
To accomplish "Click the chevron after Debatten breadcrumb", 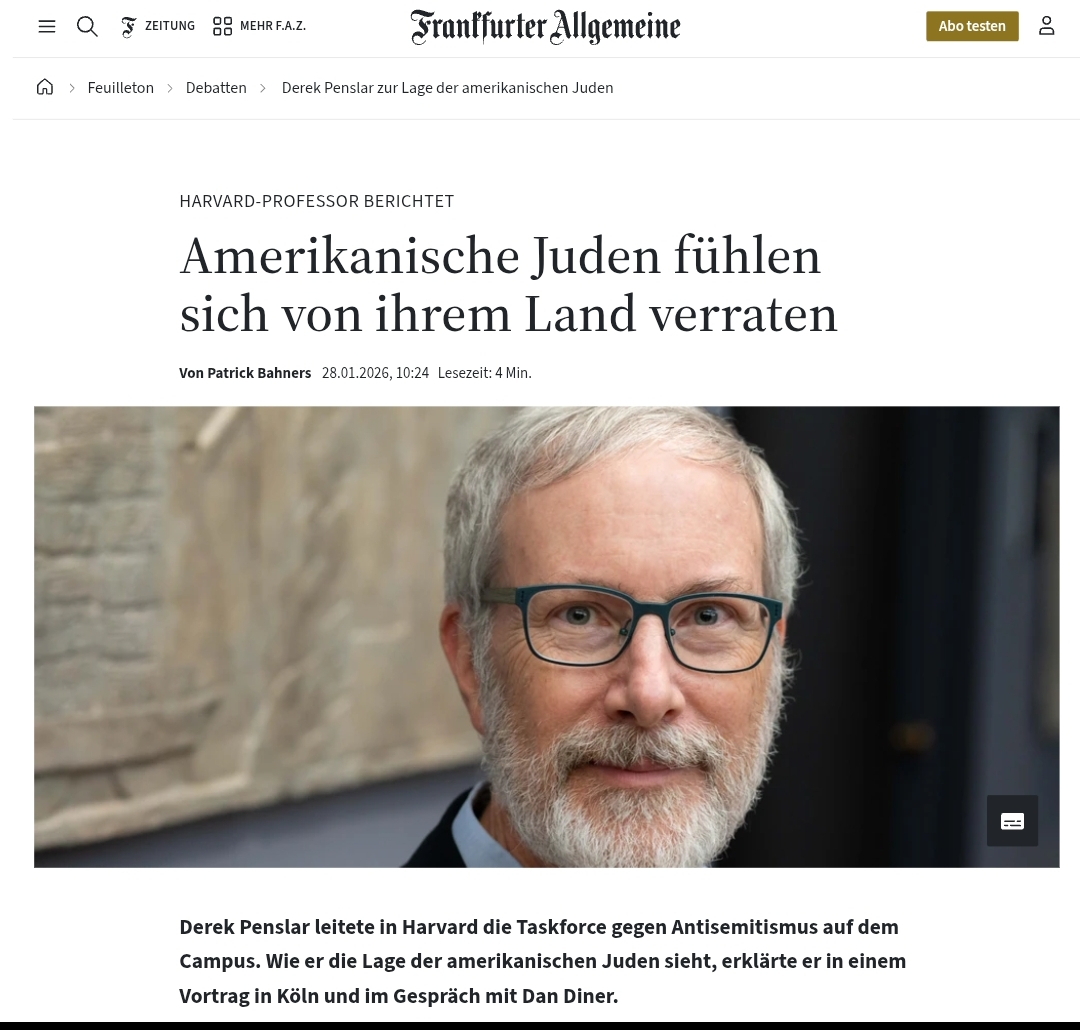I will coord(263,88).
